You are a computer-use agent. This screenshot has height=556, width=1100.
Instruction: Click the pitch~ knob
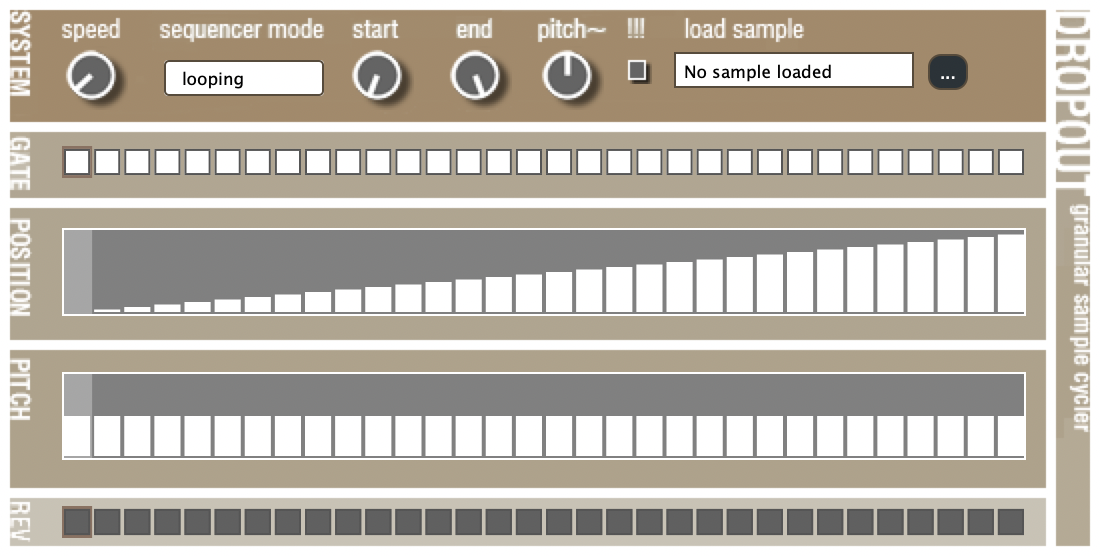click(567, 76)
